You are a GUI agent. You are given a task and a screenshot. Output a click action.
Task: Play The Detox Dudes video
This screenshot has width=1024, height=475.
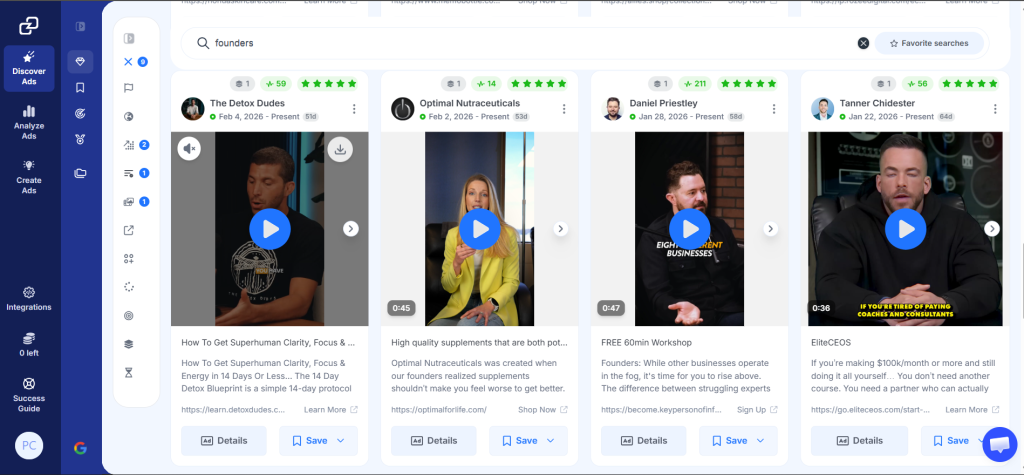270,229
